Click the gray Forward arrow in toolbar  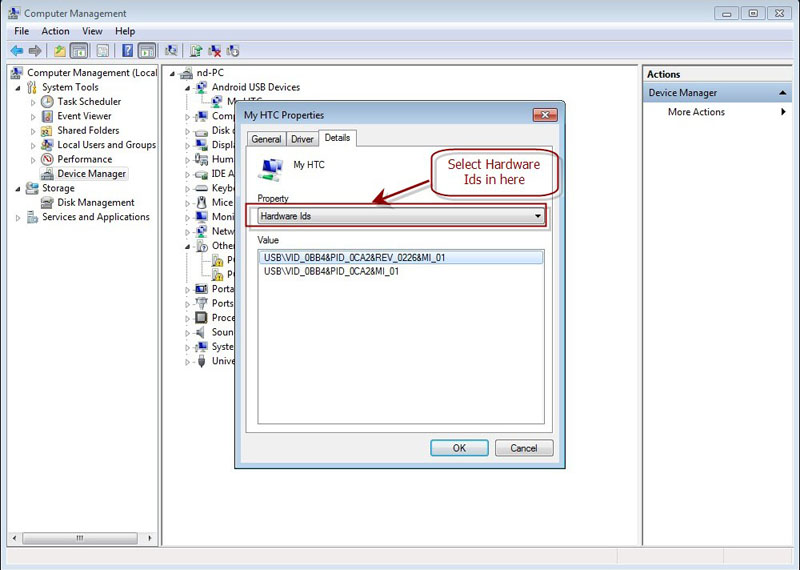(35, 51)
